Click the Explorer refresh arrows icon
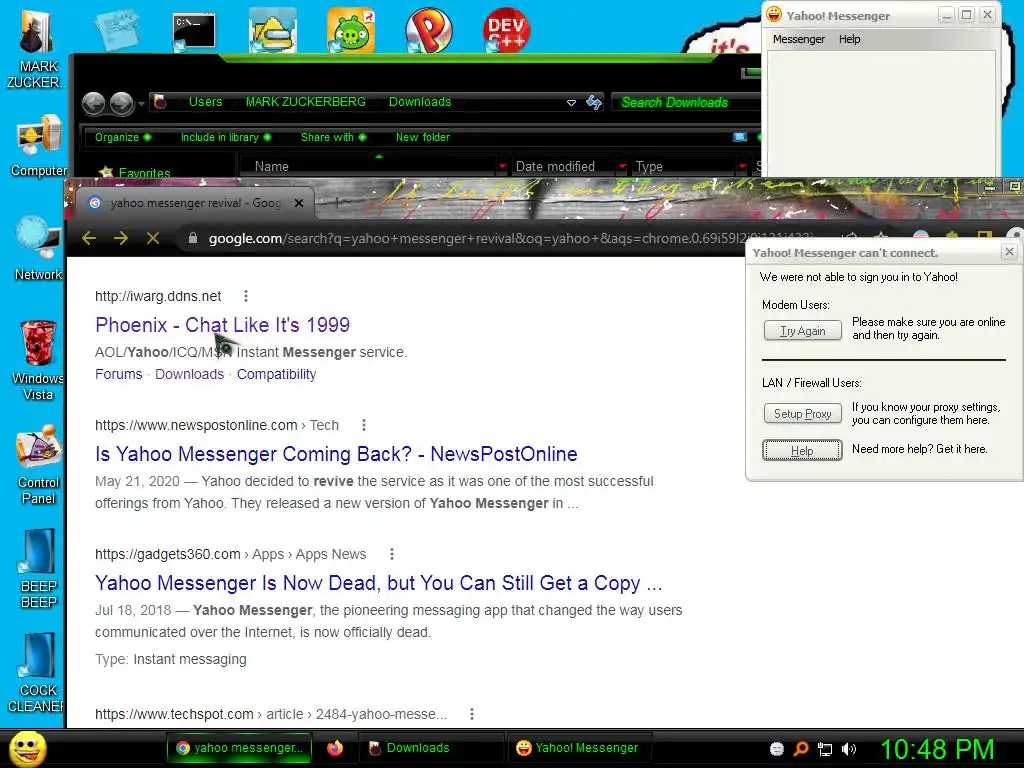The width and height of the screenshot is (1024, 768). coord(594,103)
